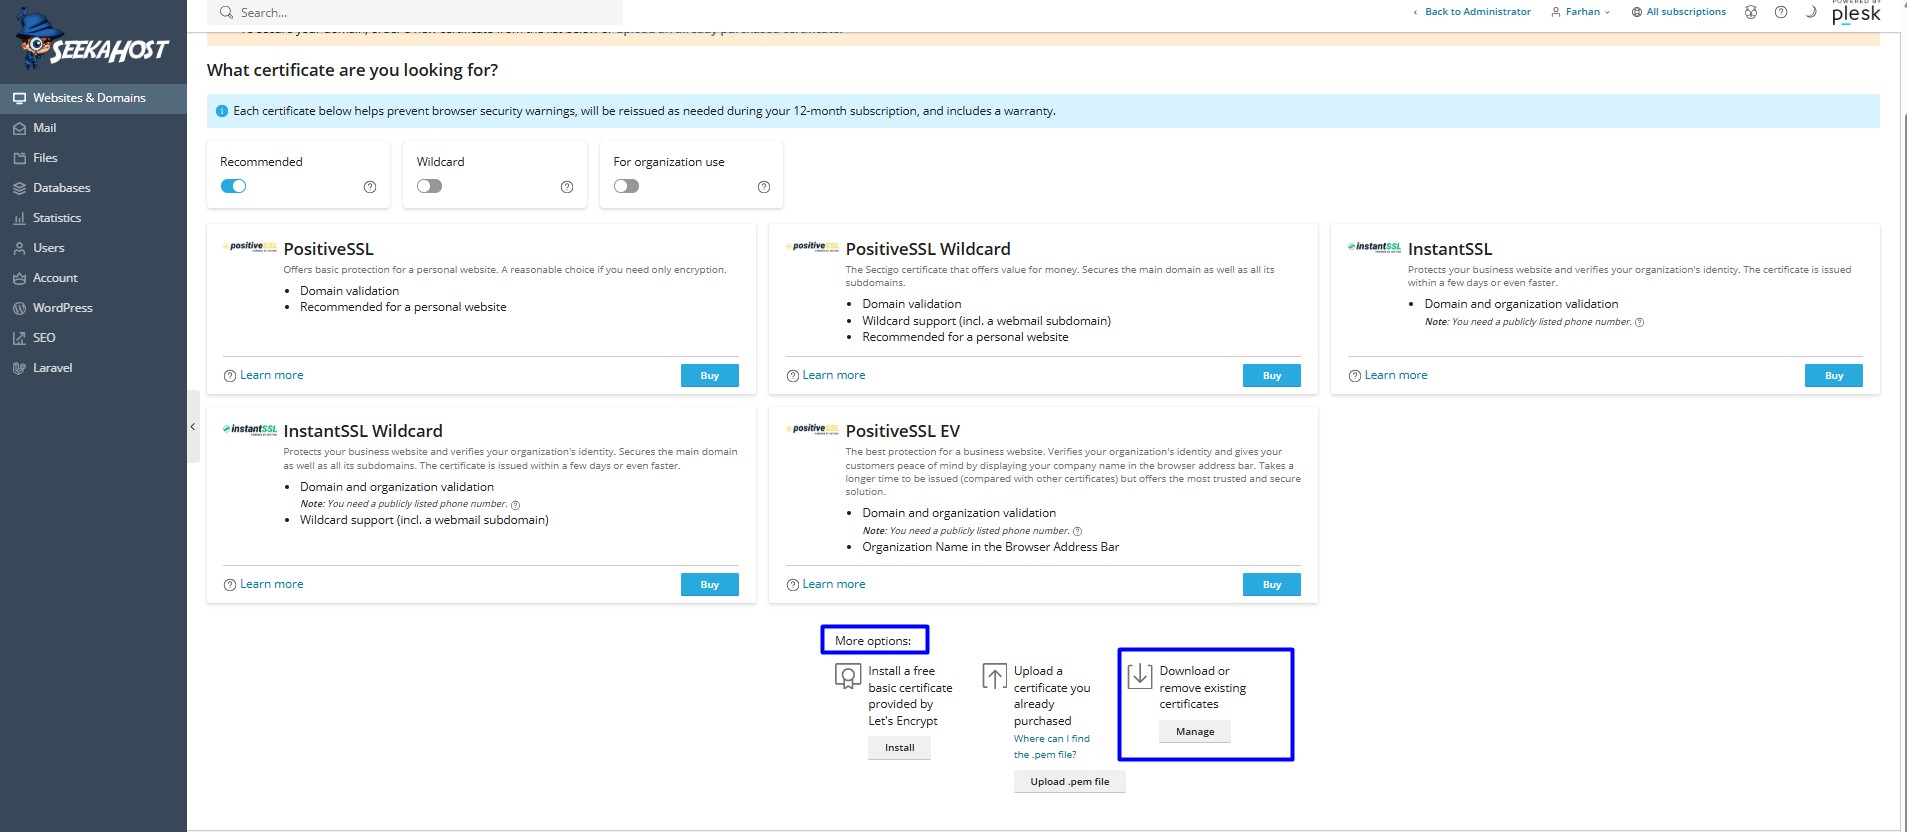The image size is (1907, 832).
Task: Click the help question mark icon in top bar
Action: pos(1781,12)
